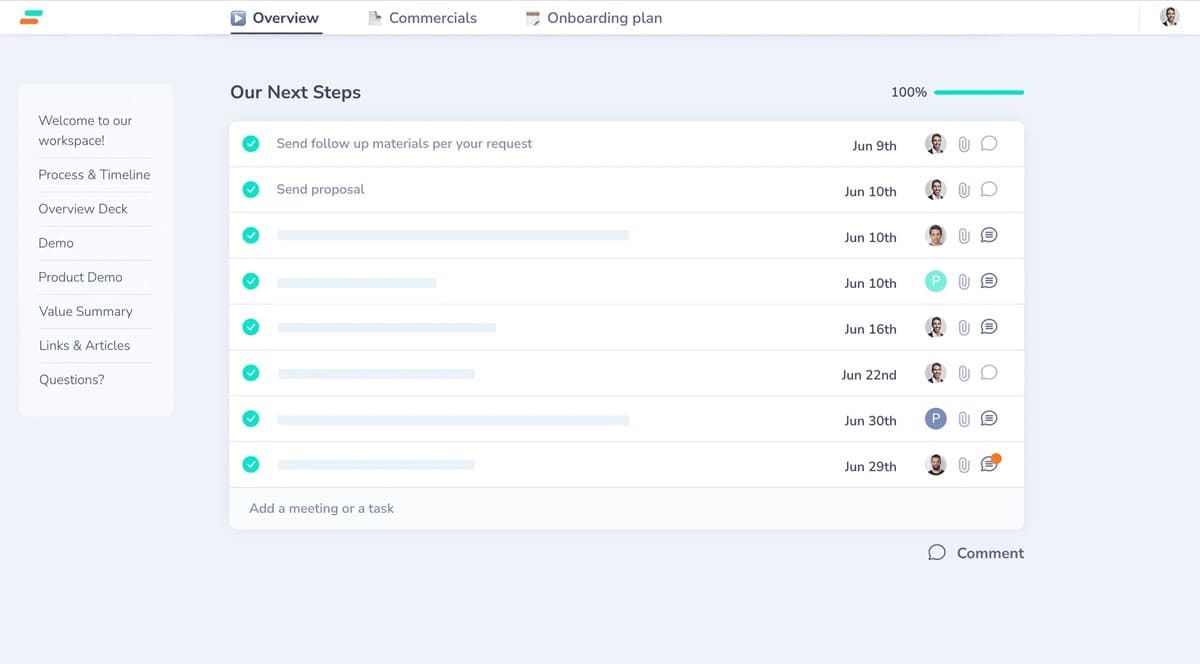
Task: Click the app logo in top-left corner
Action: coord(31,17)
